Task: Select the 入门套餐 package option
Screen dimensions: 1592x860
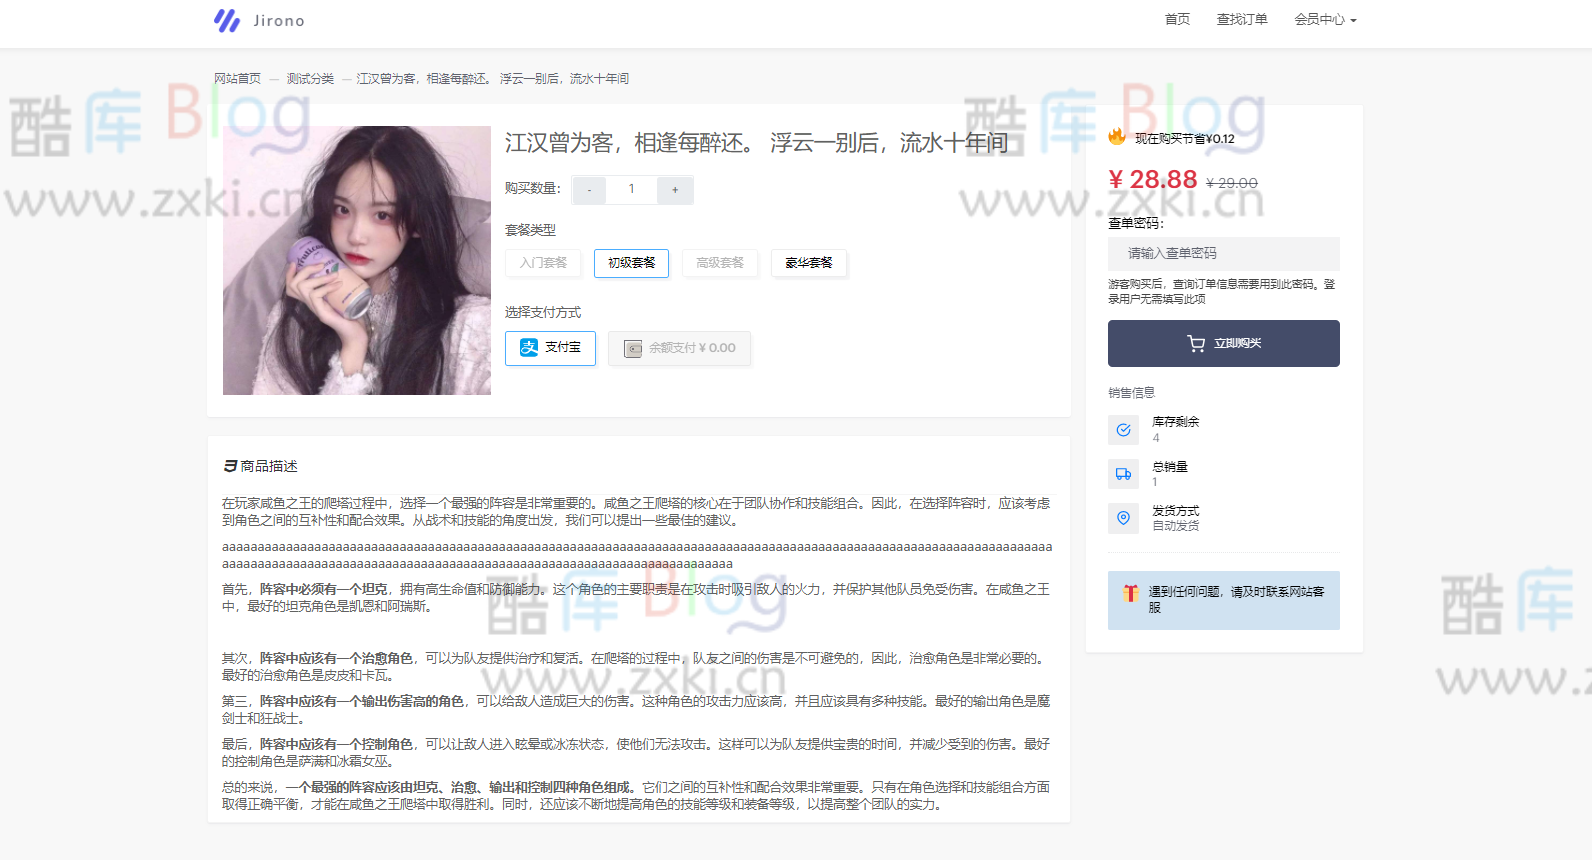Action: (543, 263)
